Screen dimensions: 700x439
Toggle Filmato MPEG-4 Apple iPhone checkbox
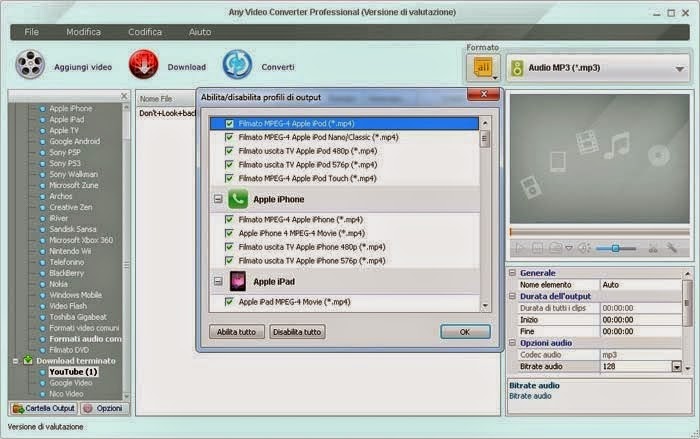point(229,219)
